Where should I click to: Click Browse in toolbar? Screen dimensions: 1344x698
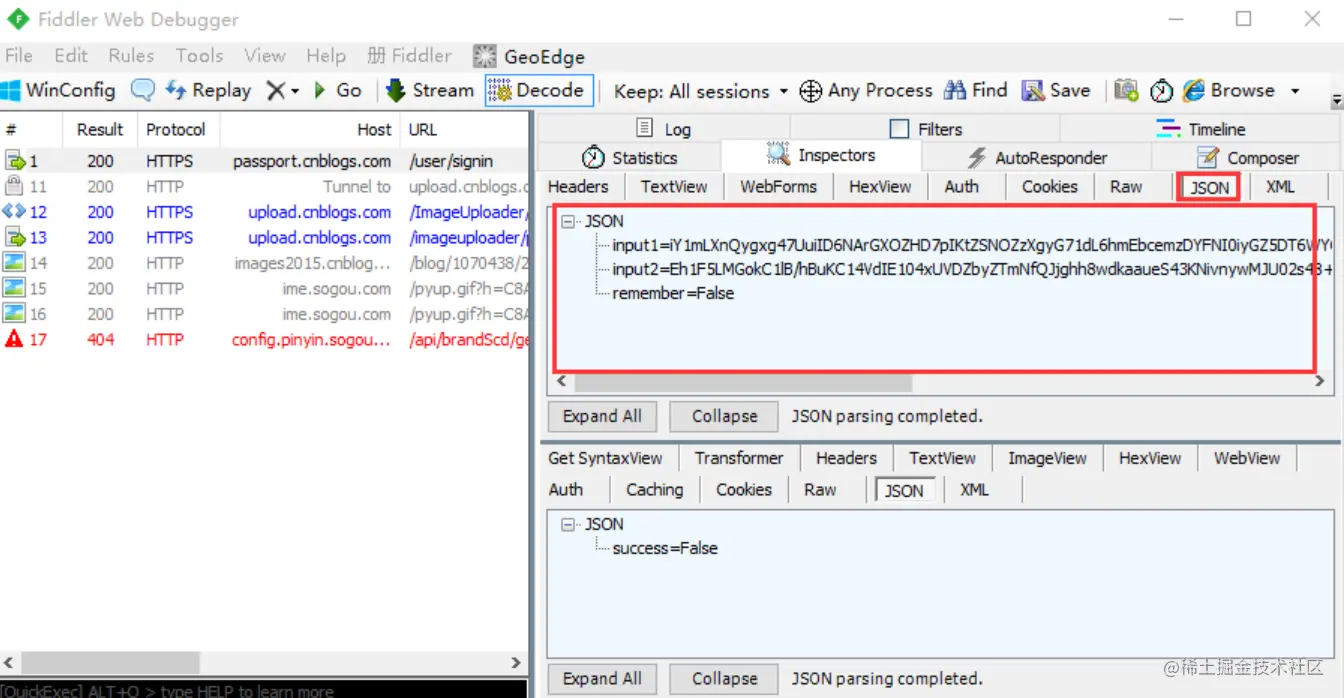(x=1229, y=90)
